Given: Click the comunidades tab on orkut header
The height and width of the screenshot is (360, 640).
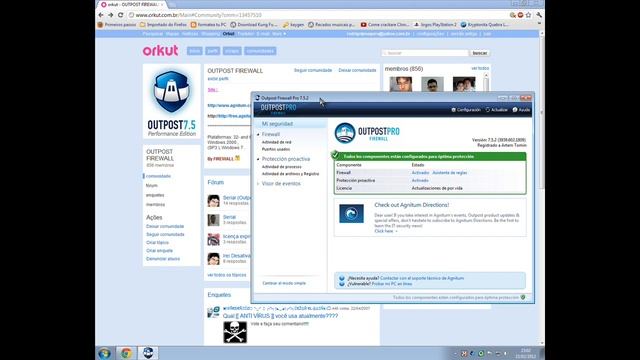Looking at the screenshot, I should (x=260, y=51).
